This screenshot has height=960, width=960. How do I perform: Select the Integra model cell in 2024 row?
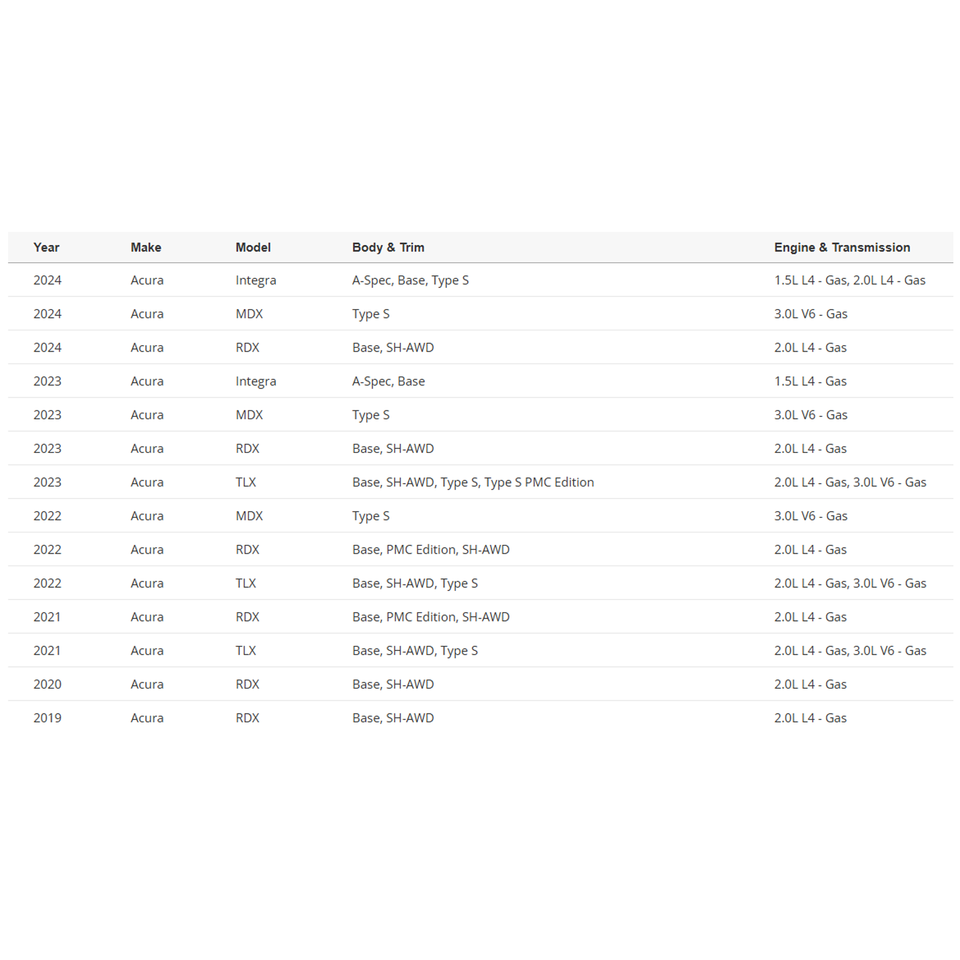pos(255,280)
